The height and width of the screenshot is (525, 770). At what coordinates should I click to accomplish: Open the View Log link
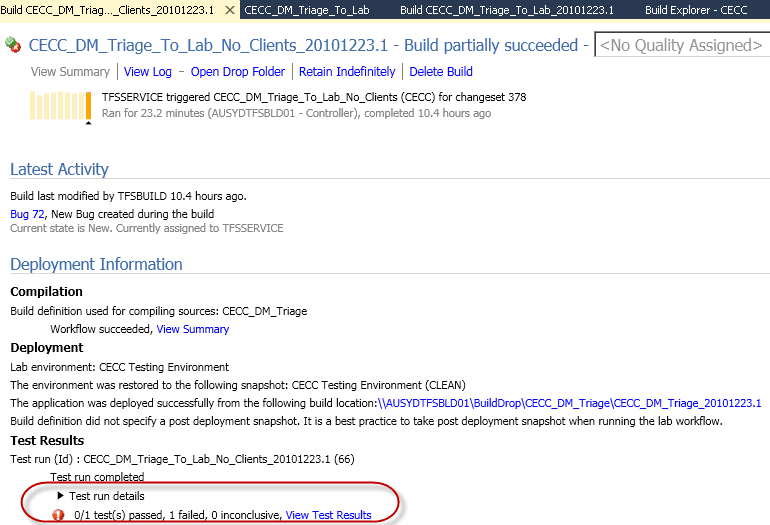point(148,72)
